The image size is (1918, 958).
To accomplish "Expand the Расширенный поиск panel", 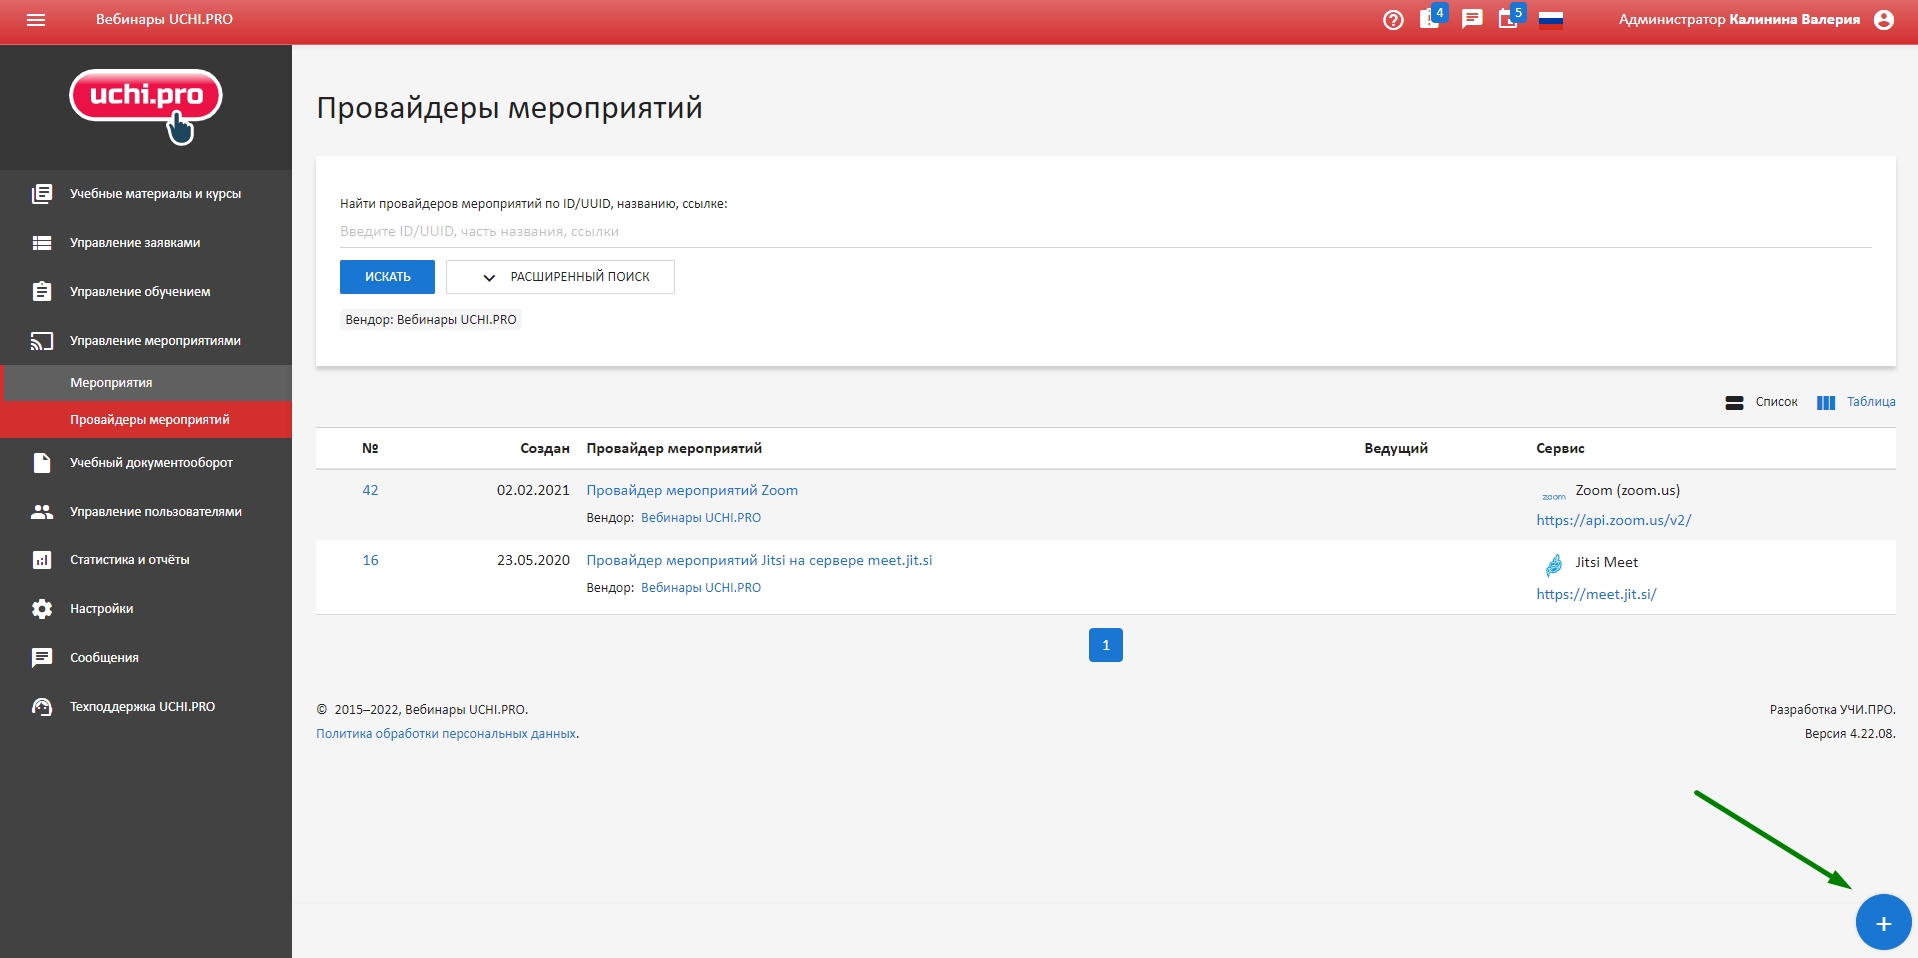I will (560, 277).
